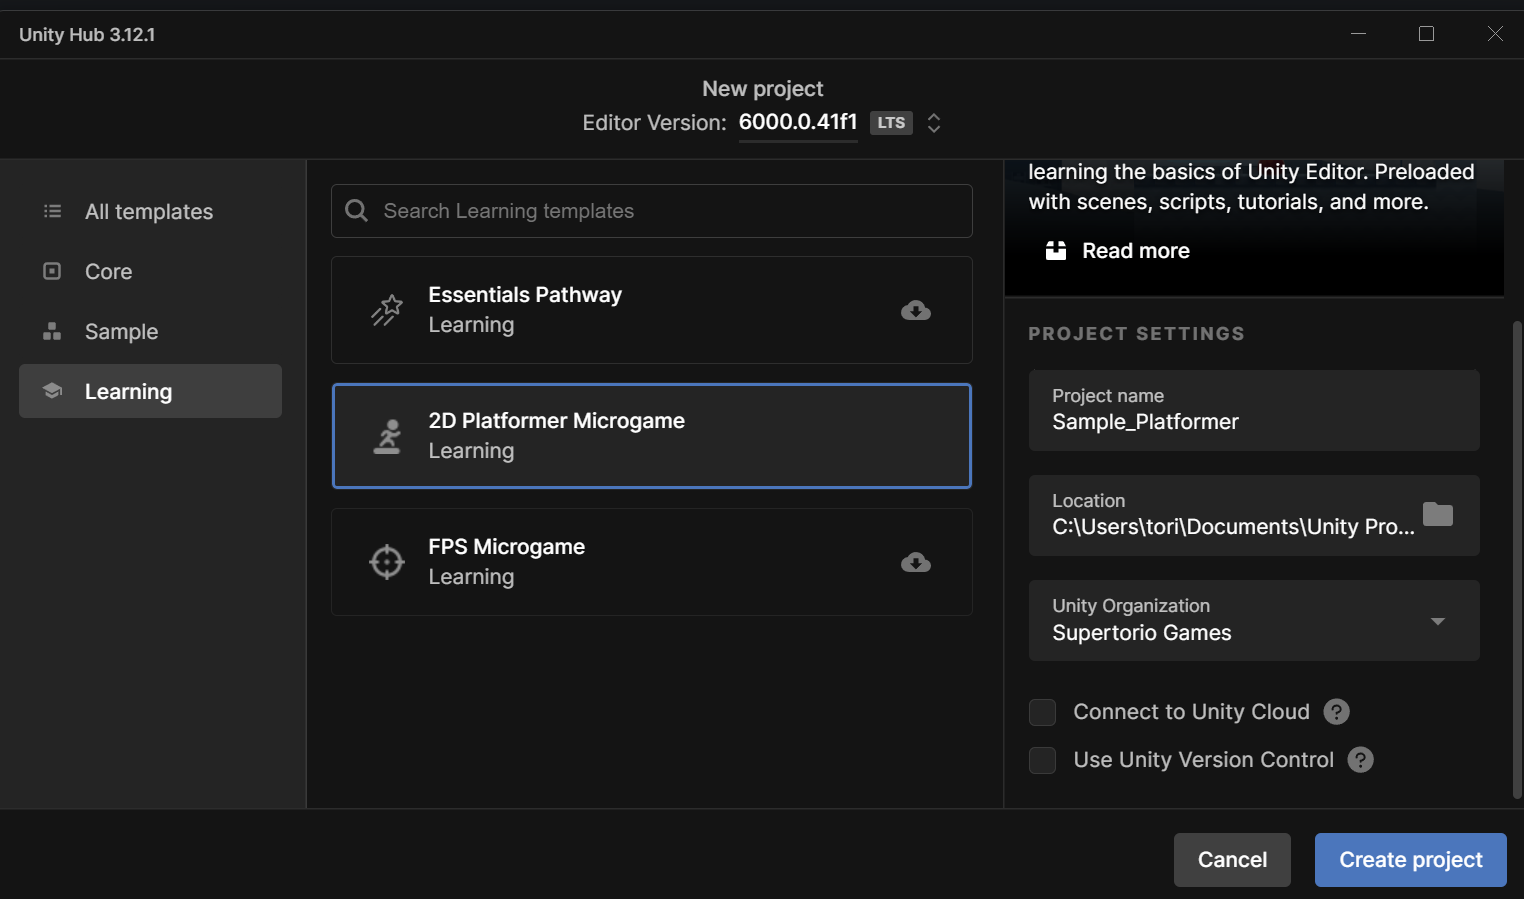Select the Essentials Pathway template card

pos(652,310)
